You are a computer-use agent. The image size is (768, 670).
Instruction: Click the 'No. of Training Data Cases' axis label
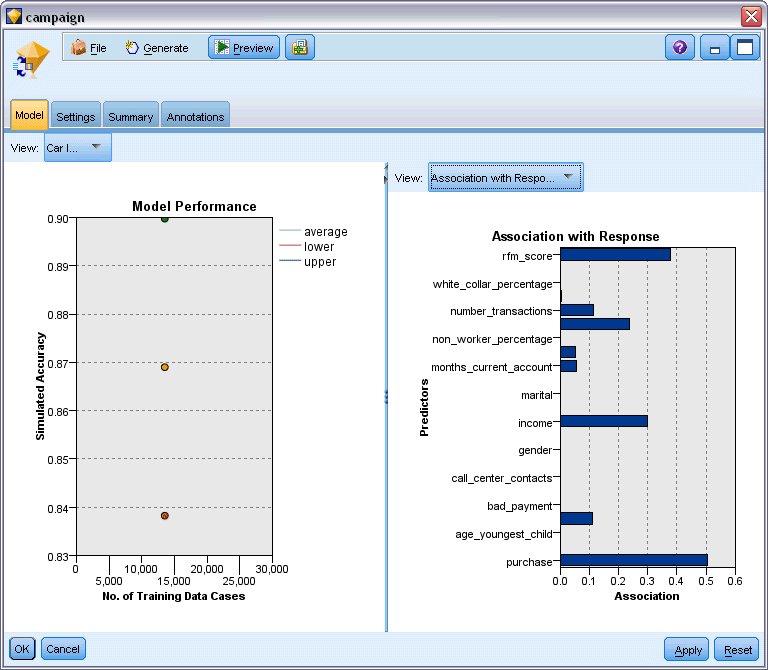173,596
